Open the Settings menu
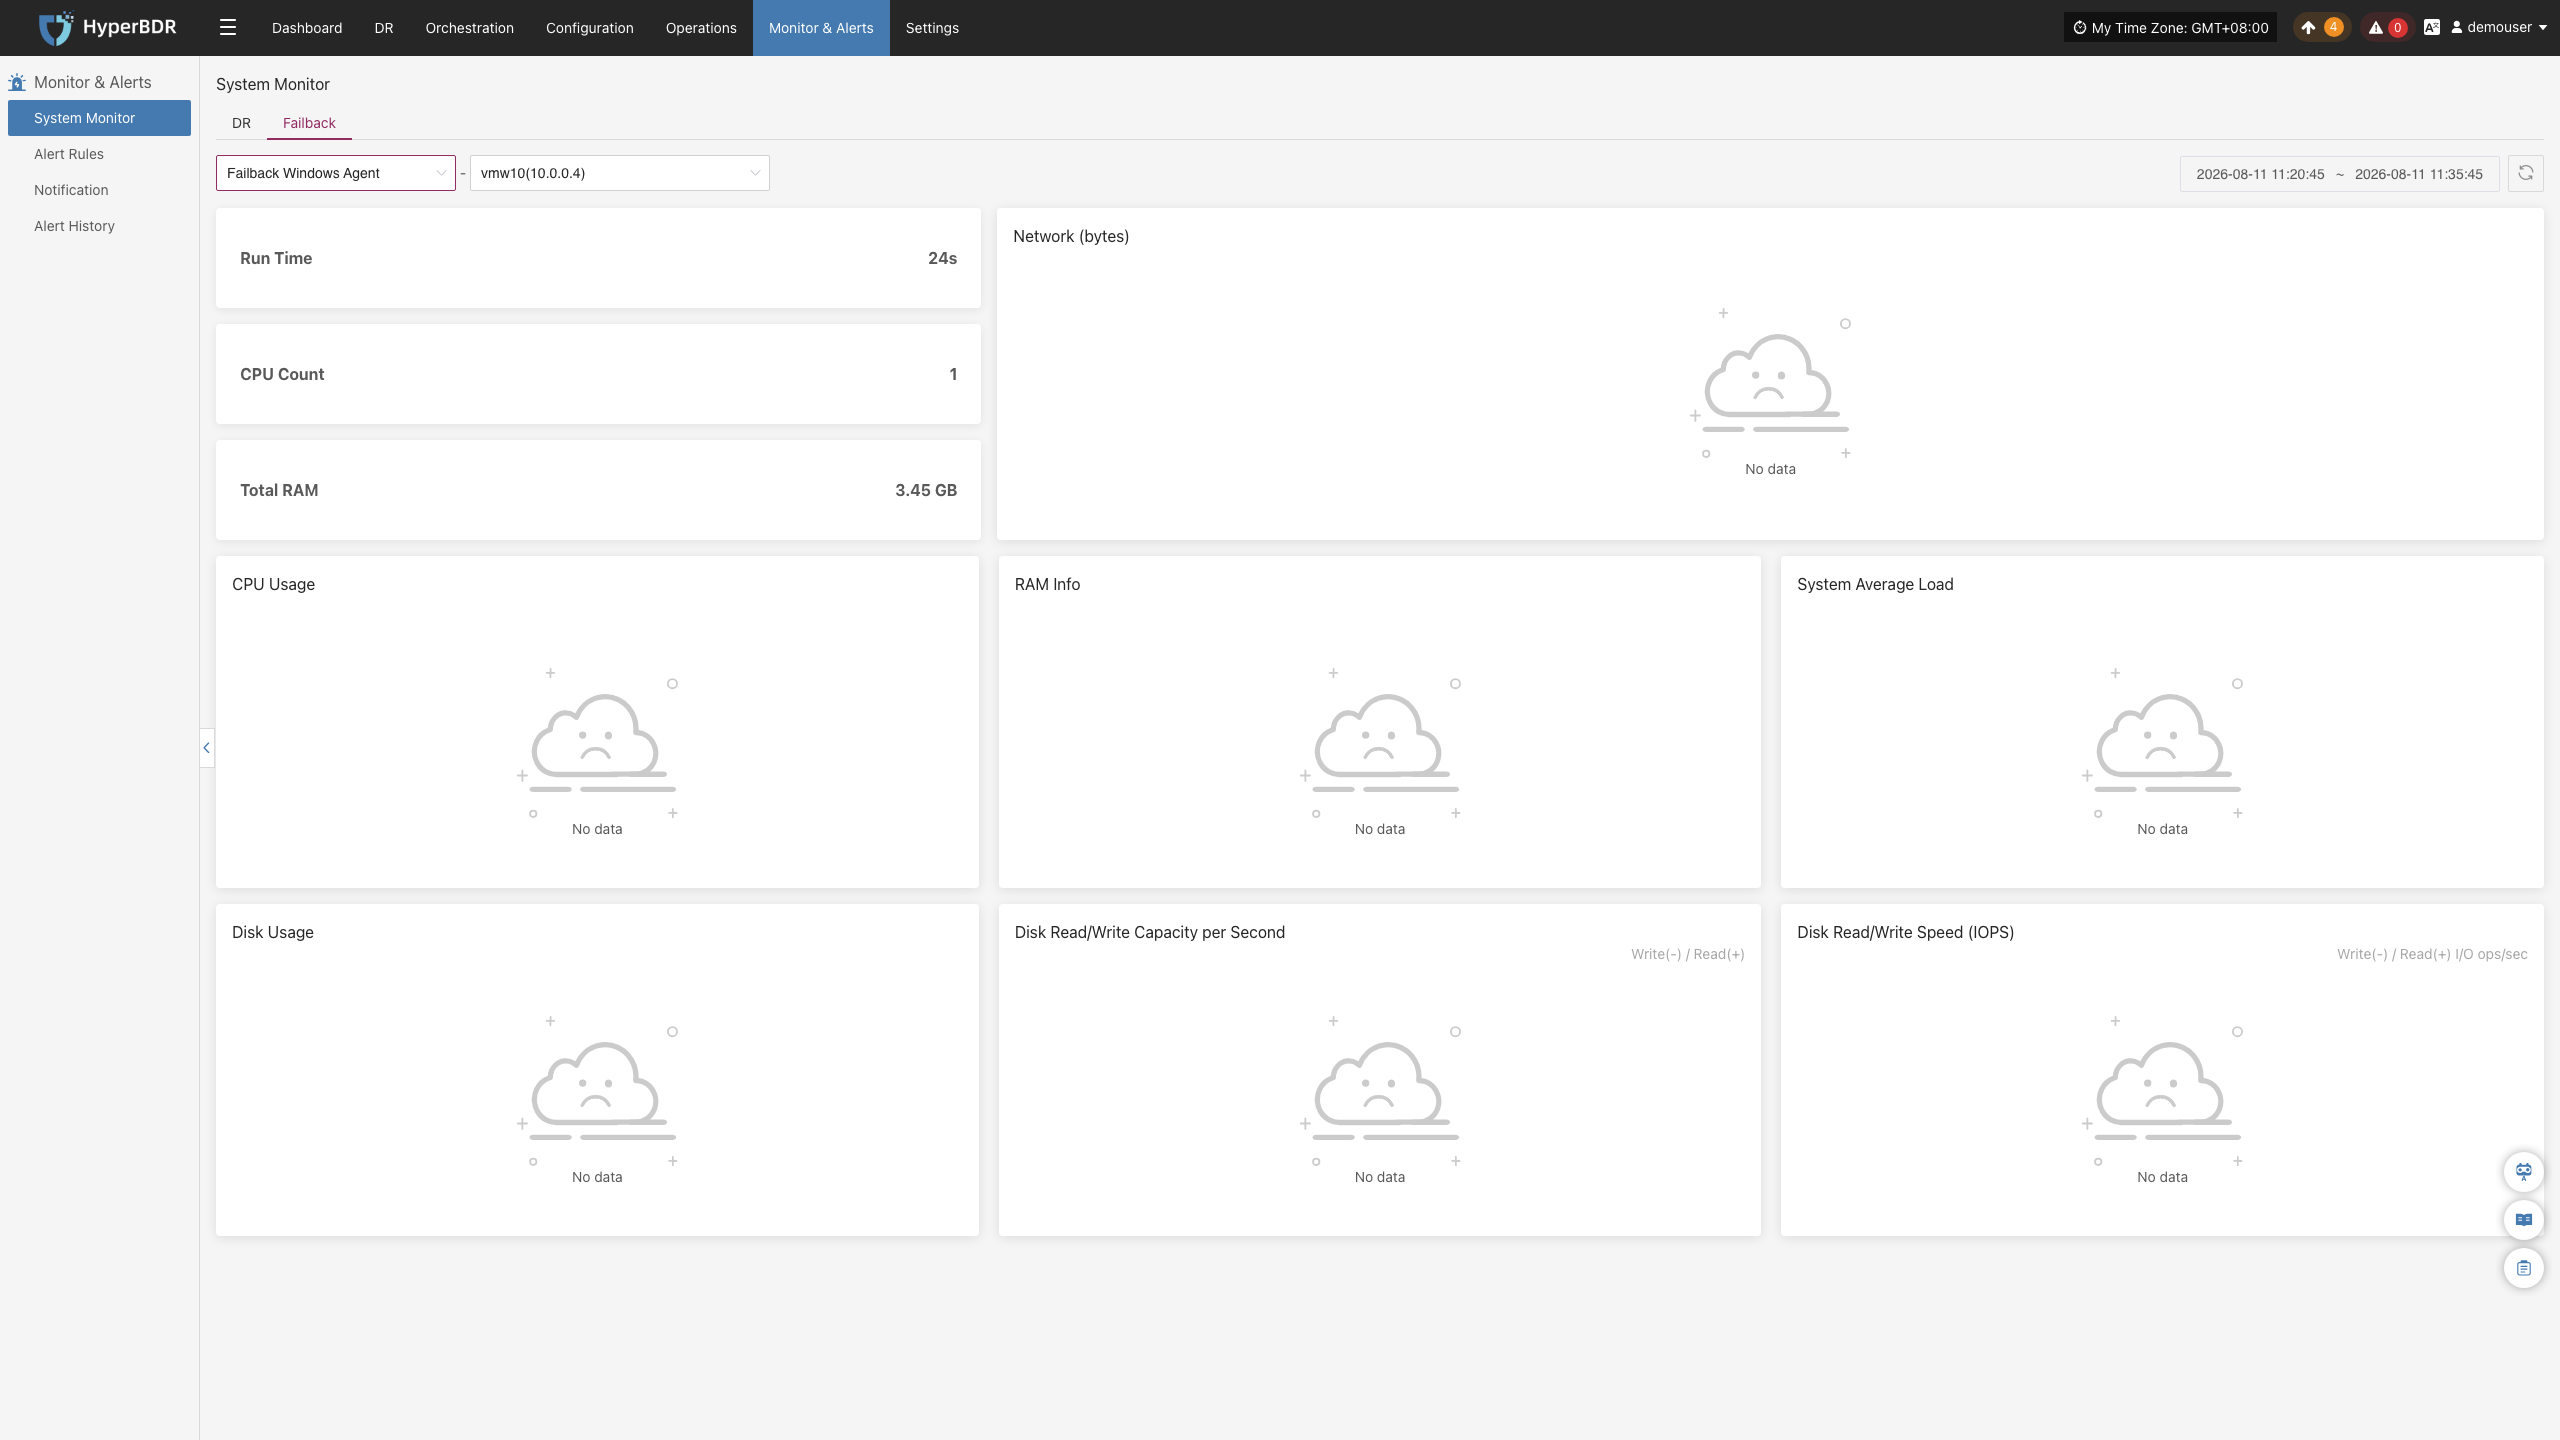The height and width of the screenshot is (1440, 2560). pos(932,28)
